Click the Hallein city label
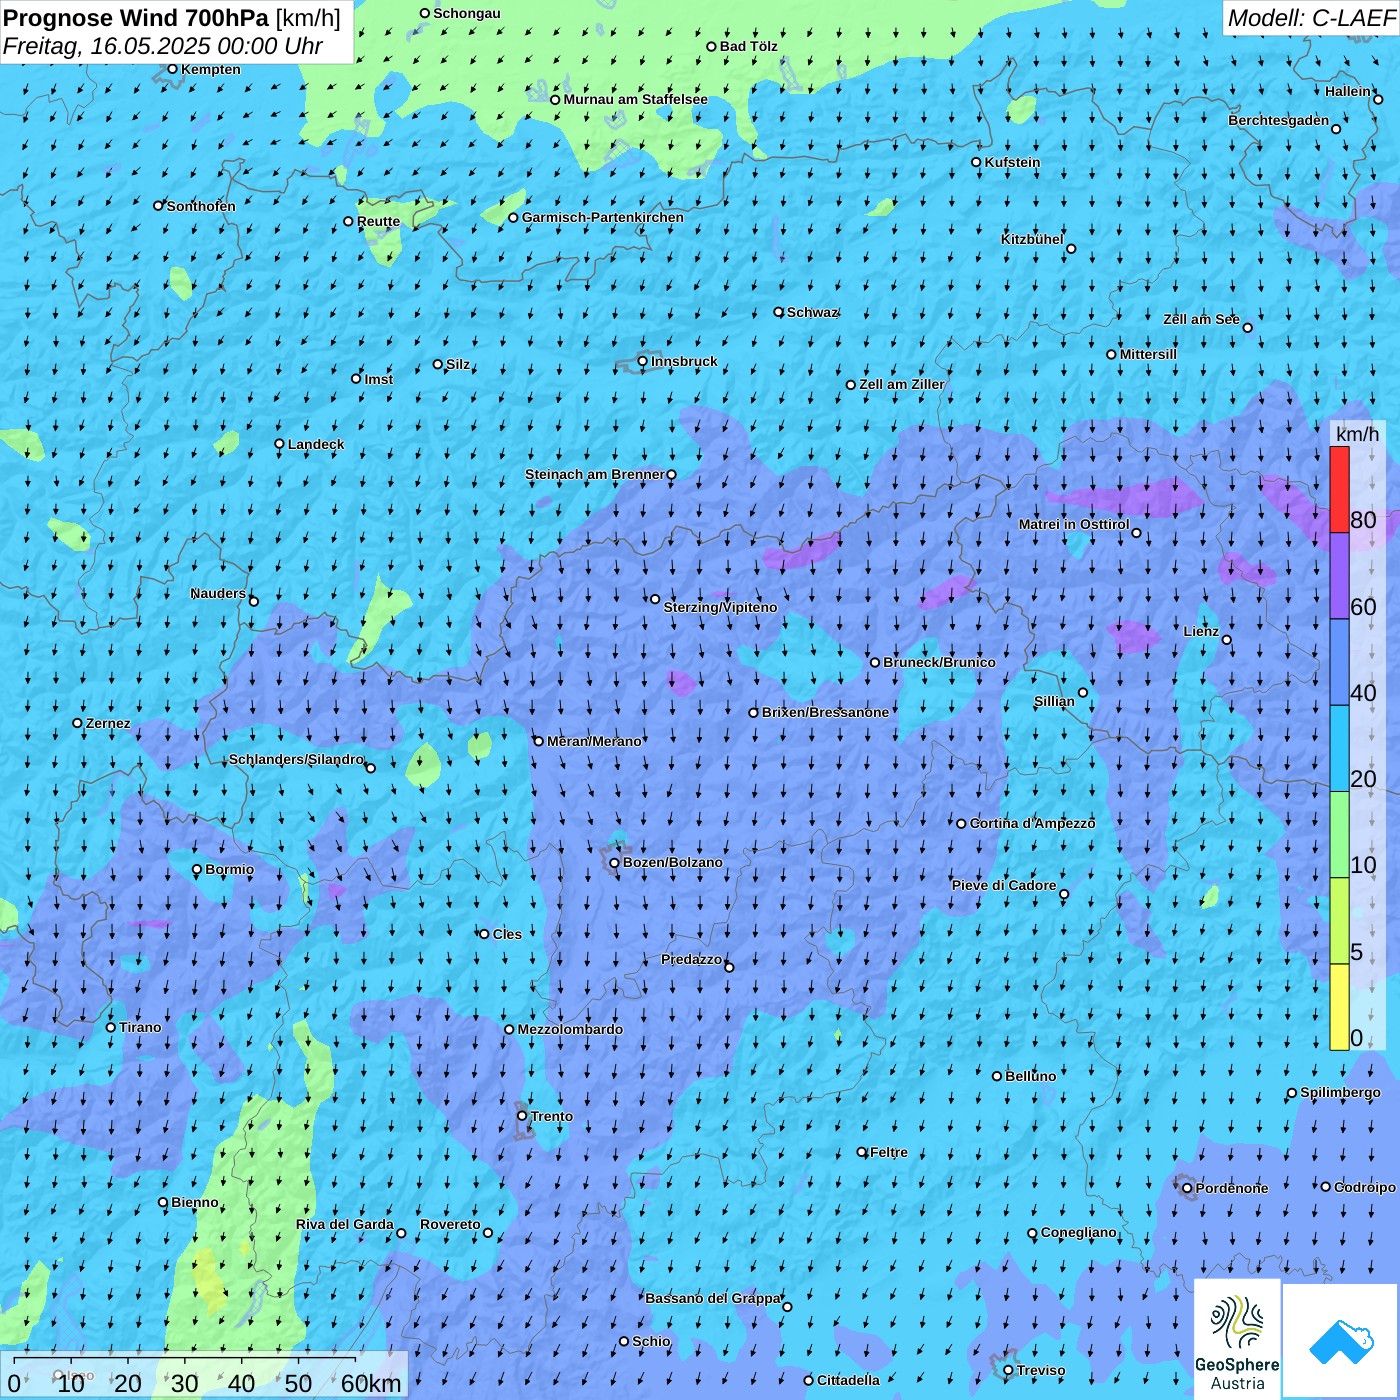 1348,91
